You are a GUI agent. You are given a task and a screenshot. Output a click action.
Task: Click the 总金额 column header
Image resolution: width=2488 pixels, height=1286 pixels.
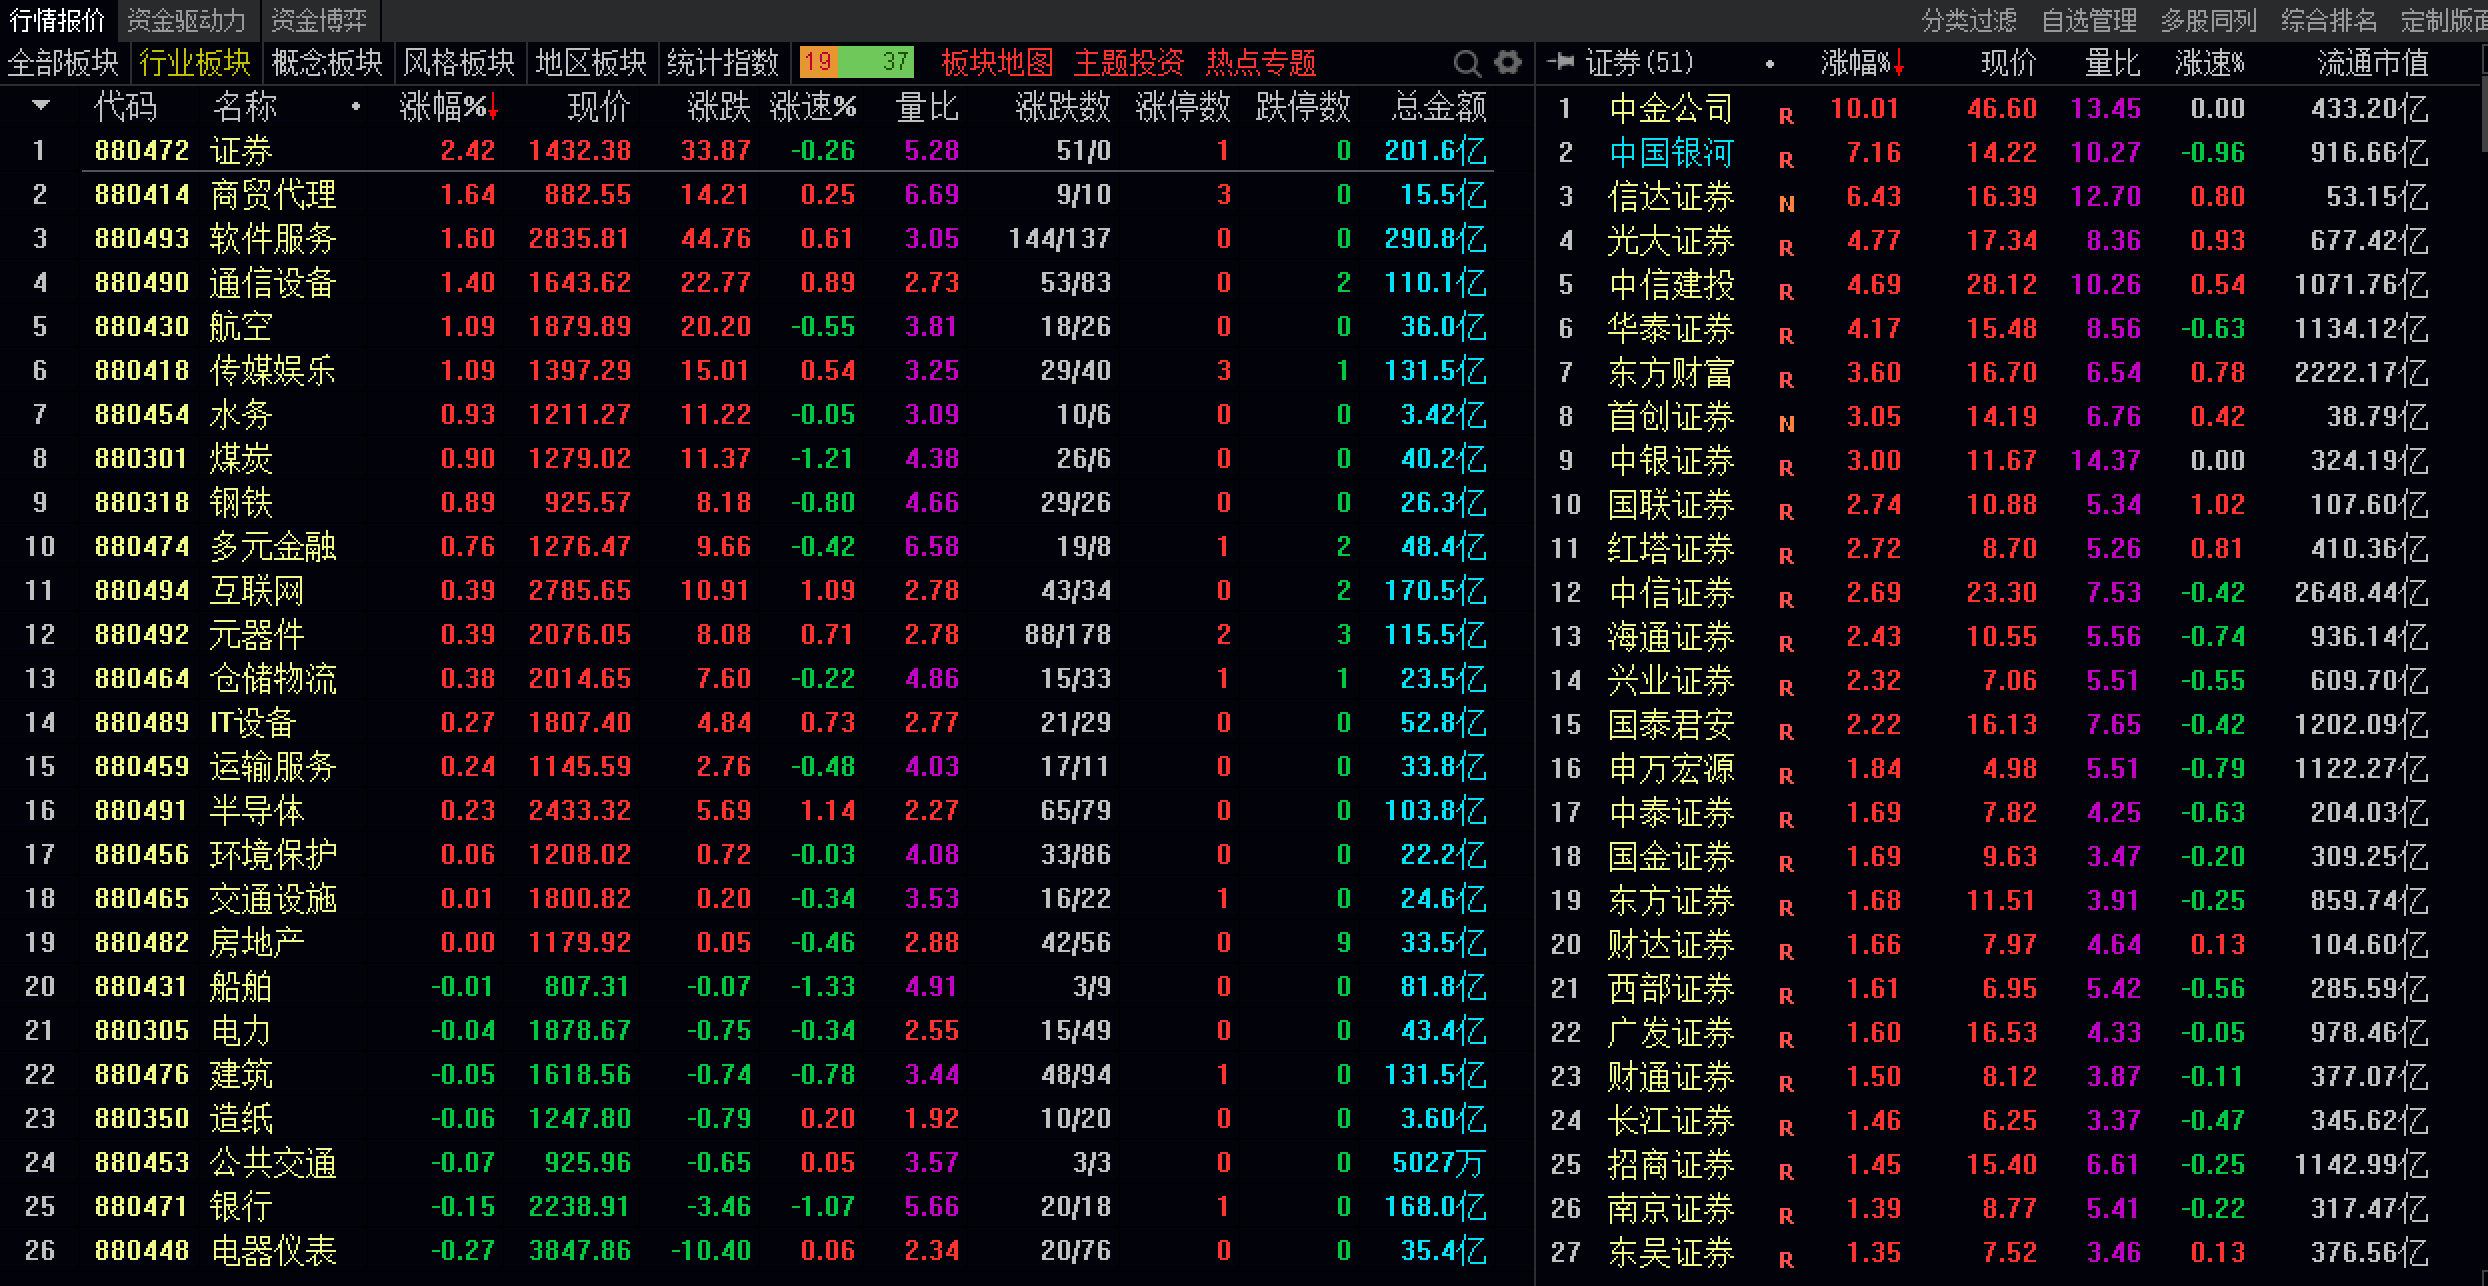1439,106
